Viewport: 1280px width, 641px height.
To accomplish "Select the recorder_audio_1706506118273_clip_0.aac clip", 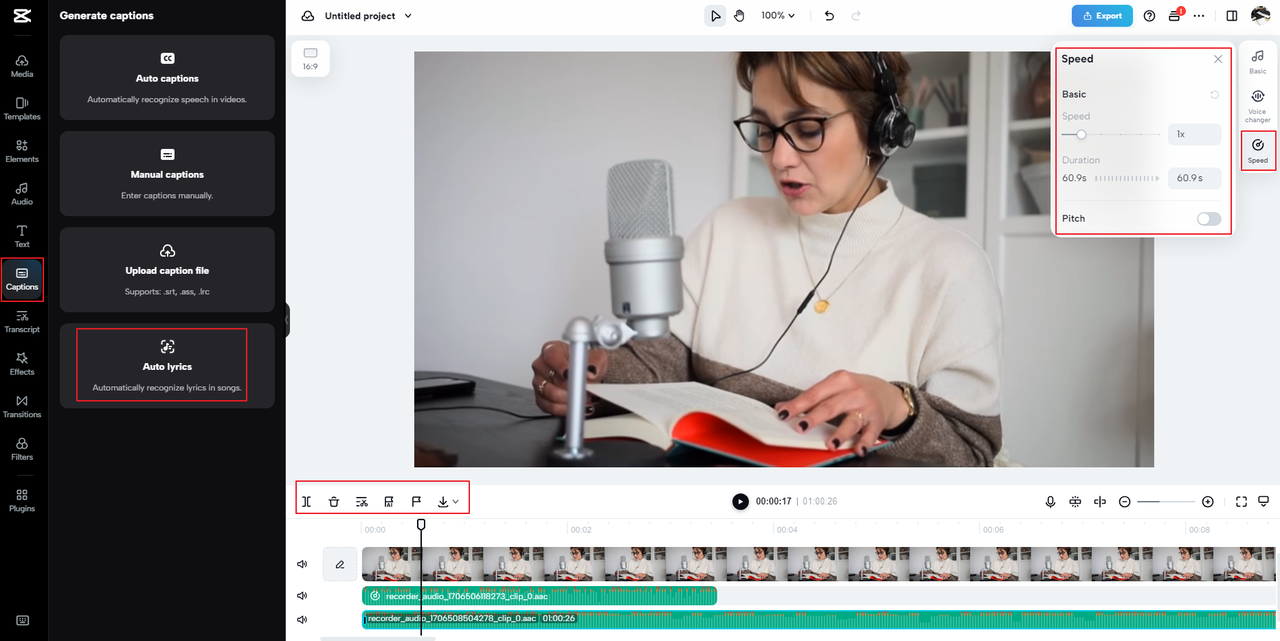I will (539, 595).
